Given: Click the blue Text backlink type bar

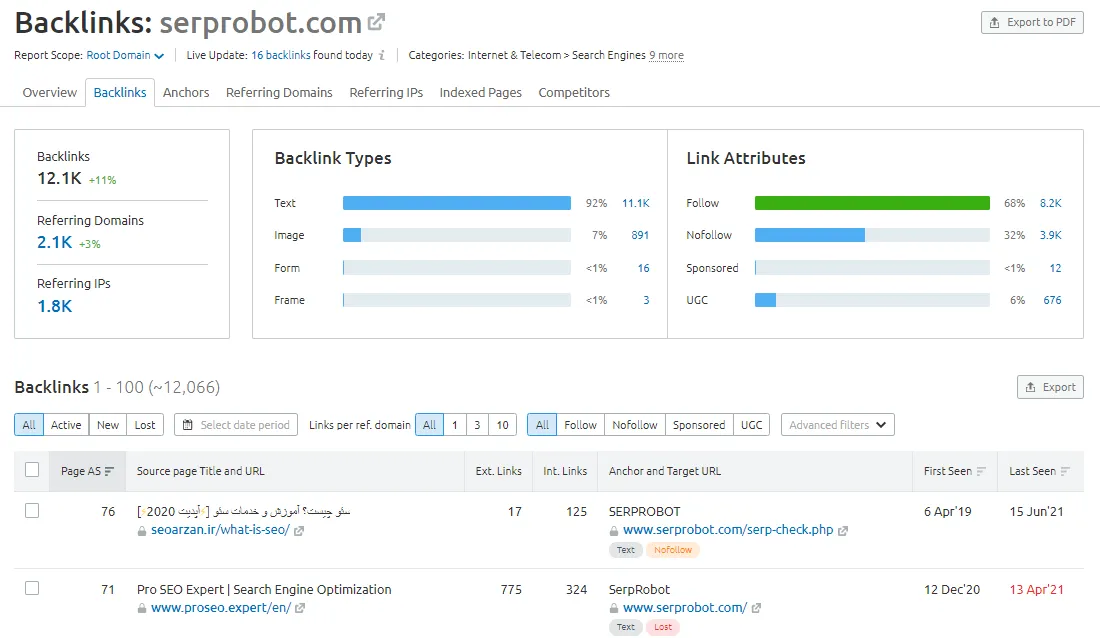Looking at the screenshot, I should 457,203.
